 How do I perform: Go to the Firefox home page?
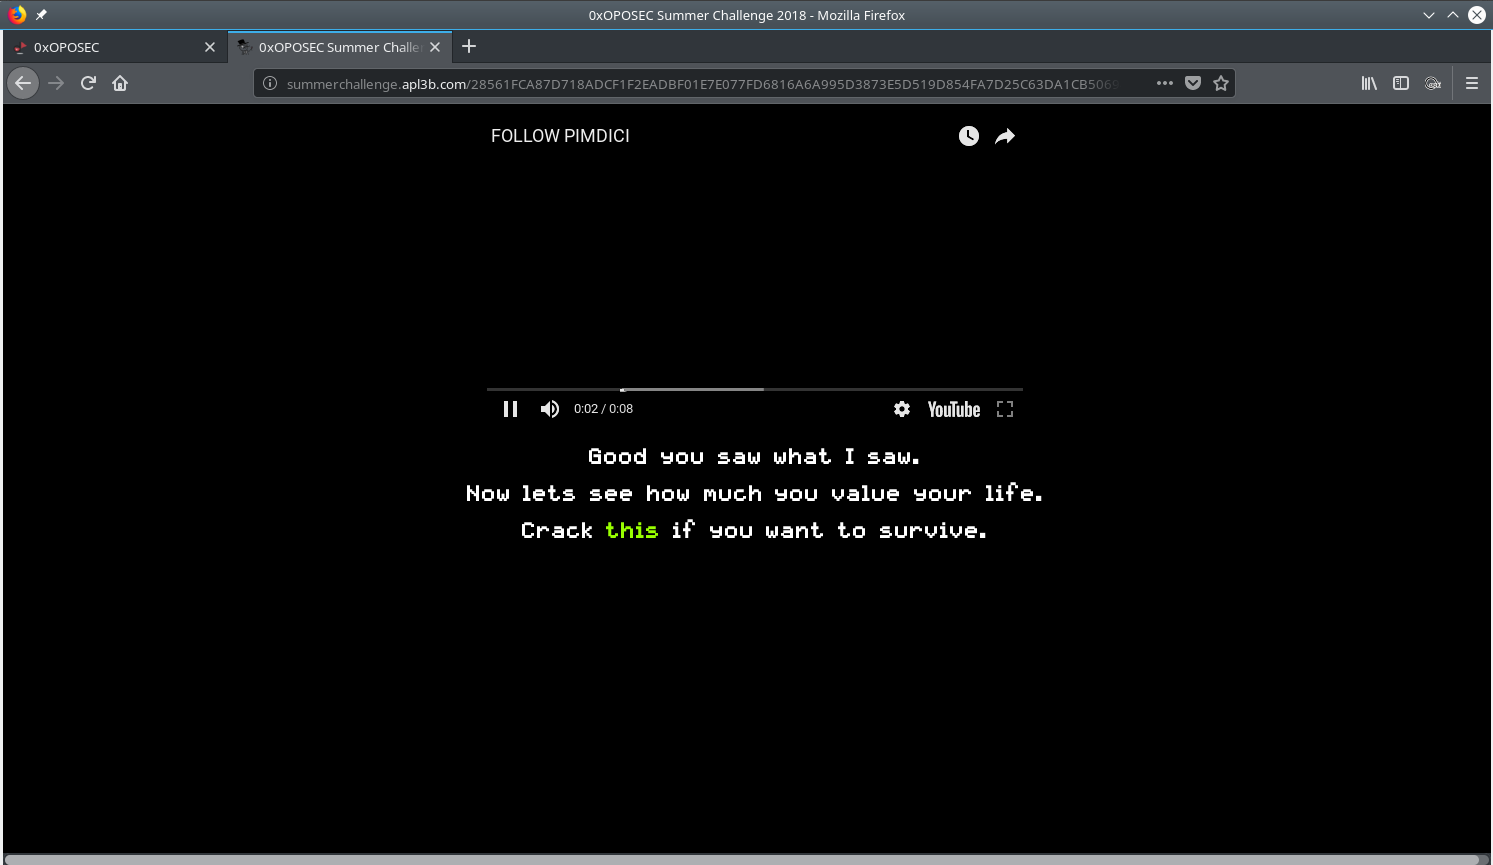pos(120,83)
